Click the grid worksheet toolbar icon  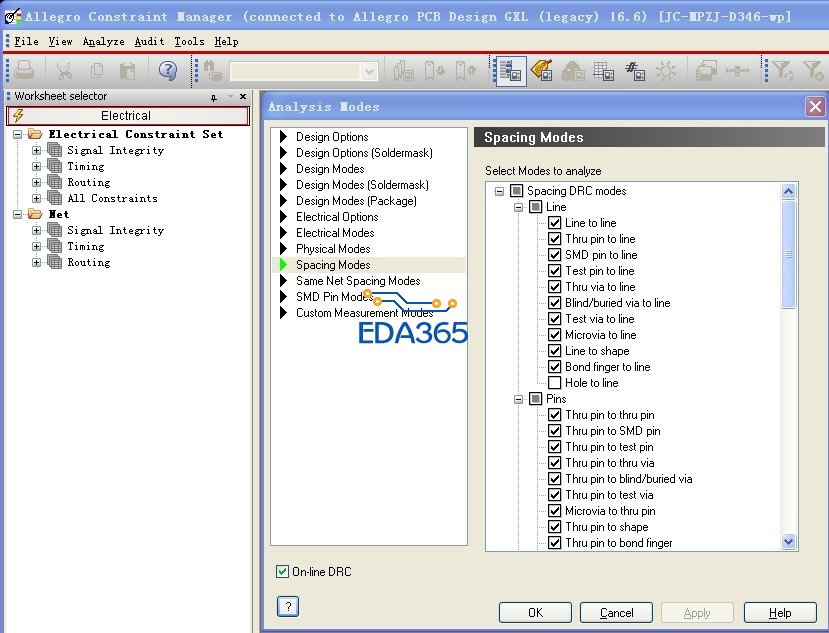point(603,70)
